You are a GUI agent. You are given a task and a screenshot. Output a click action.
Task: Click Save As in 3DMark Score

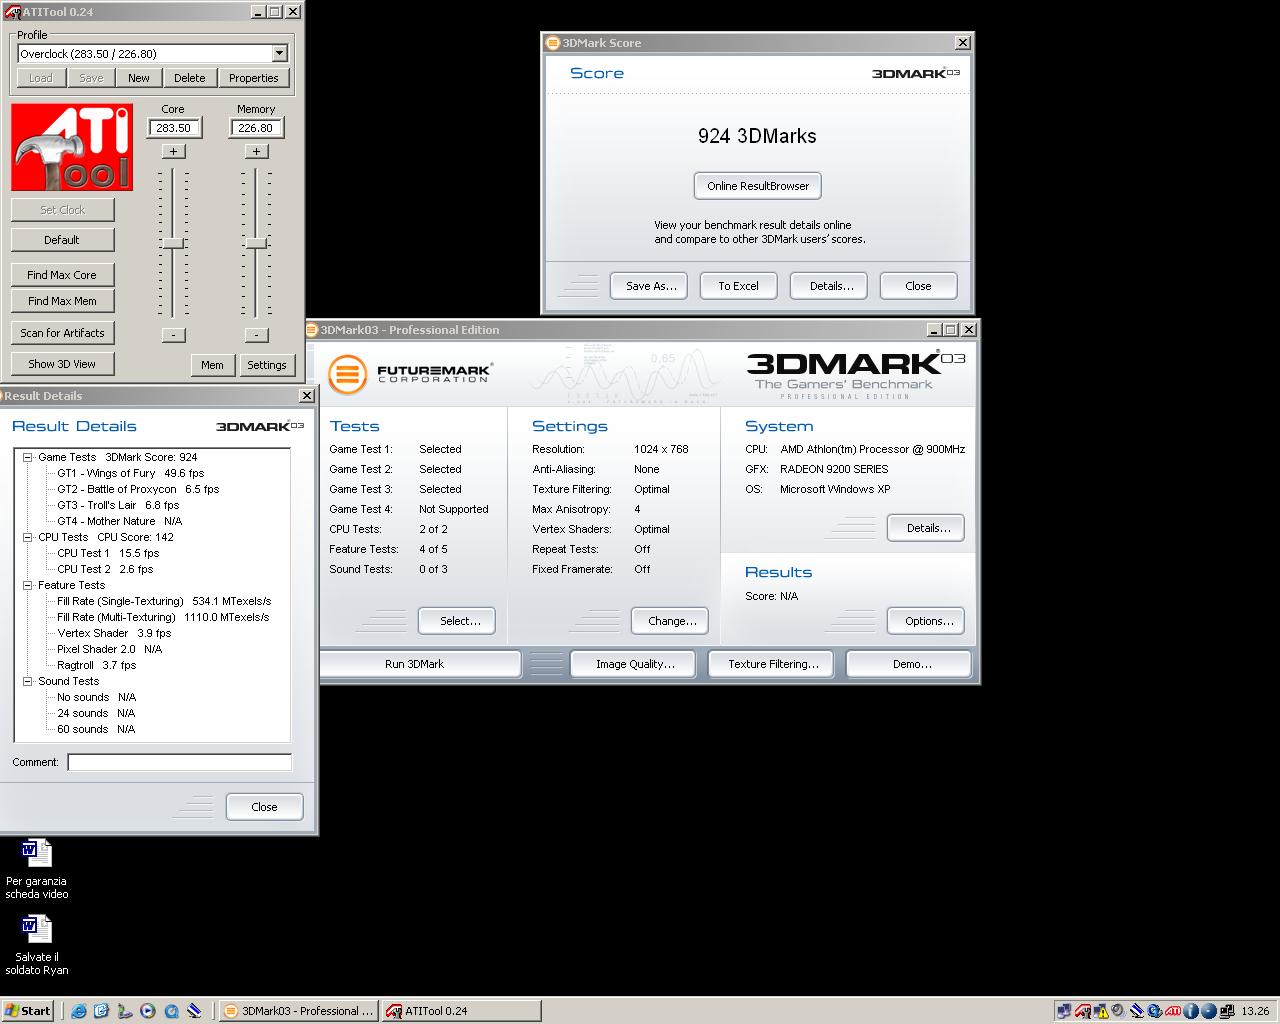651,286
